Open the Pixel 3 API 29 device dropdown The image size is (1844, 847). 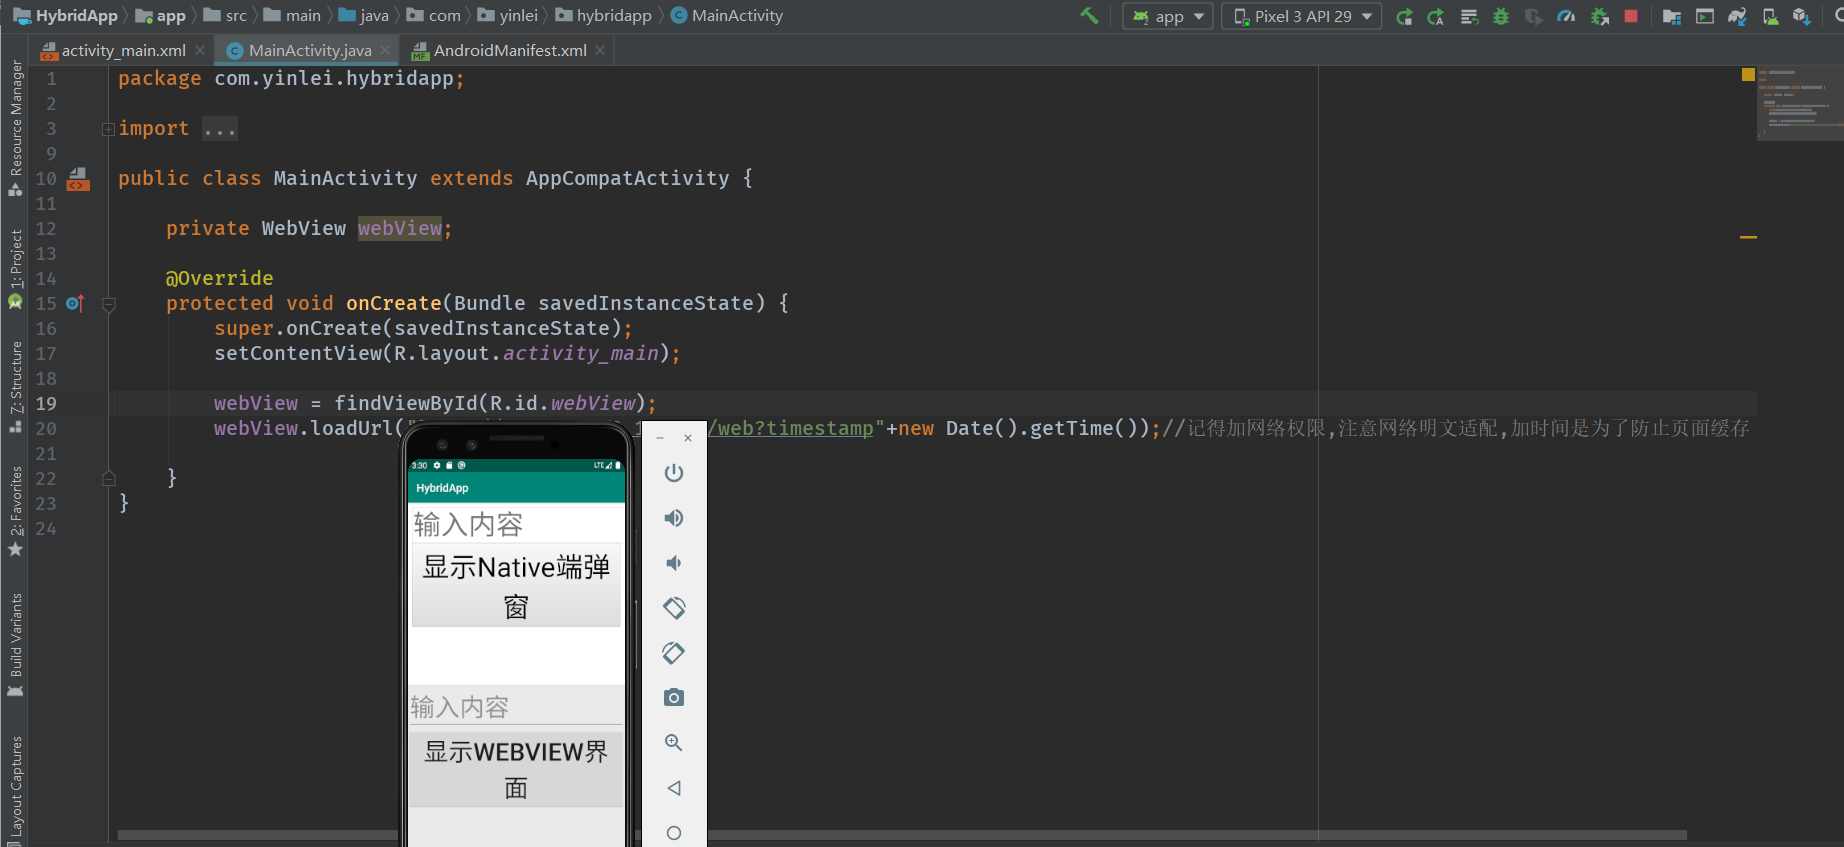(1301, 16)
